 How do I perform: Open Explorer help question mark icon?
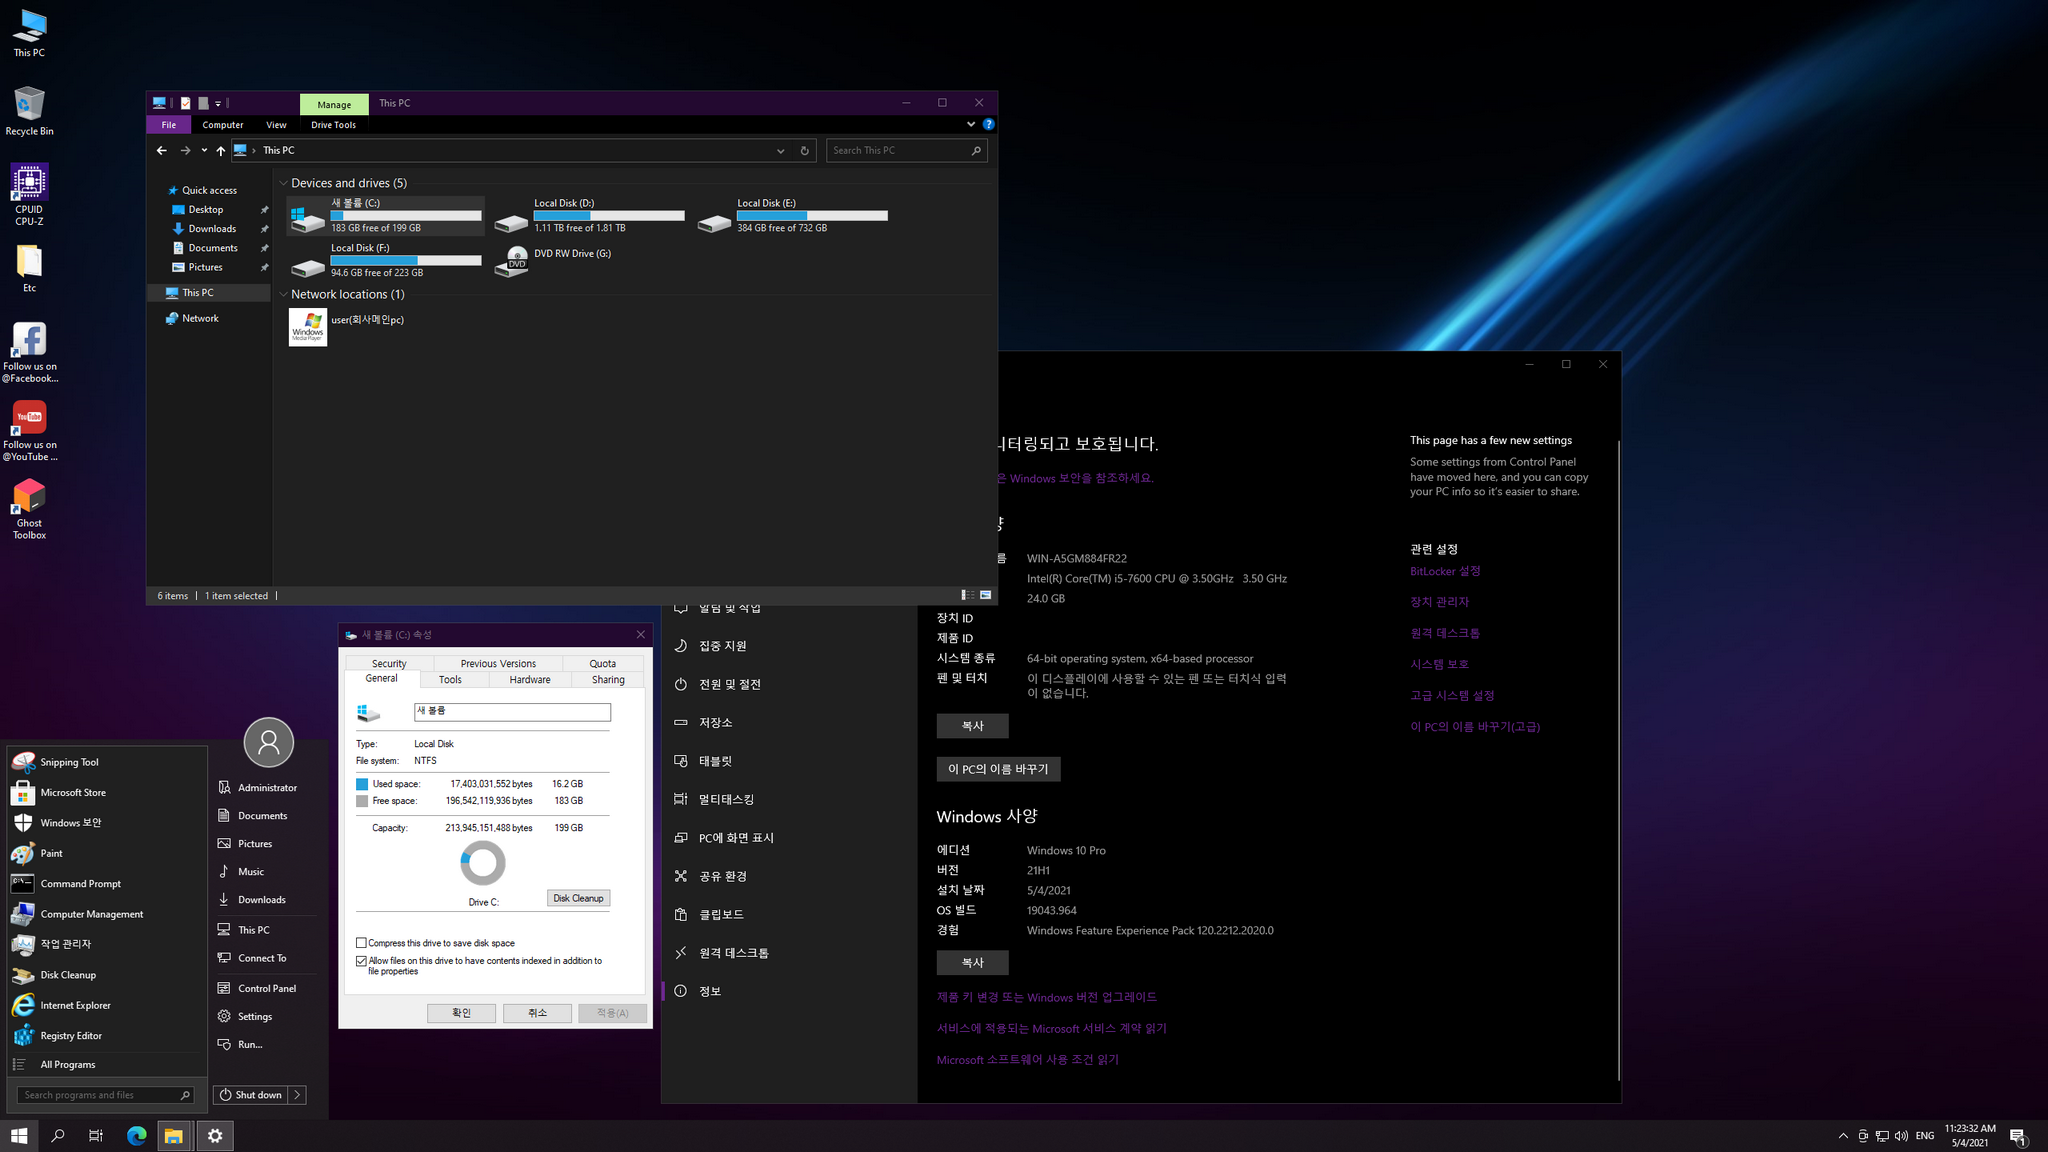click(988, 124)
